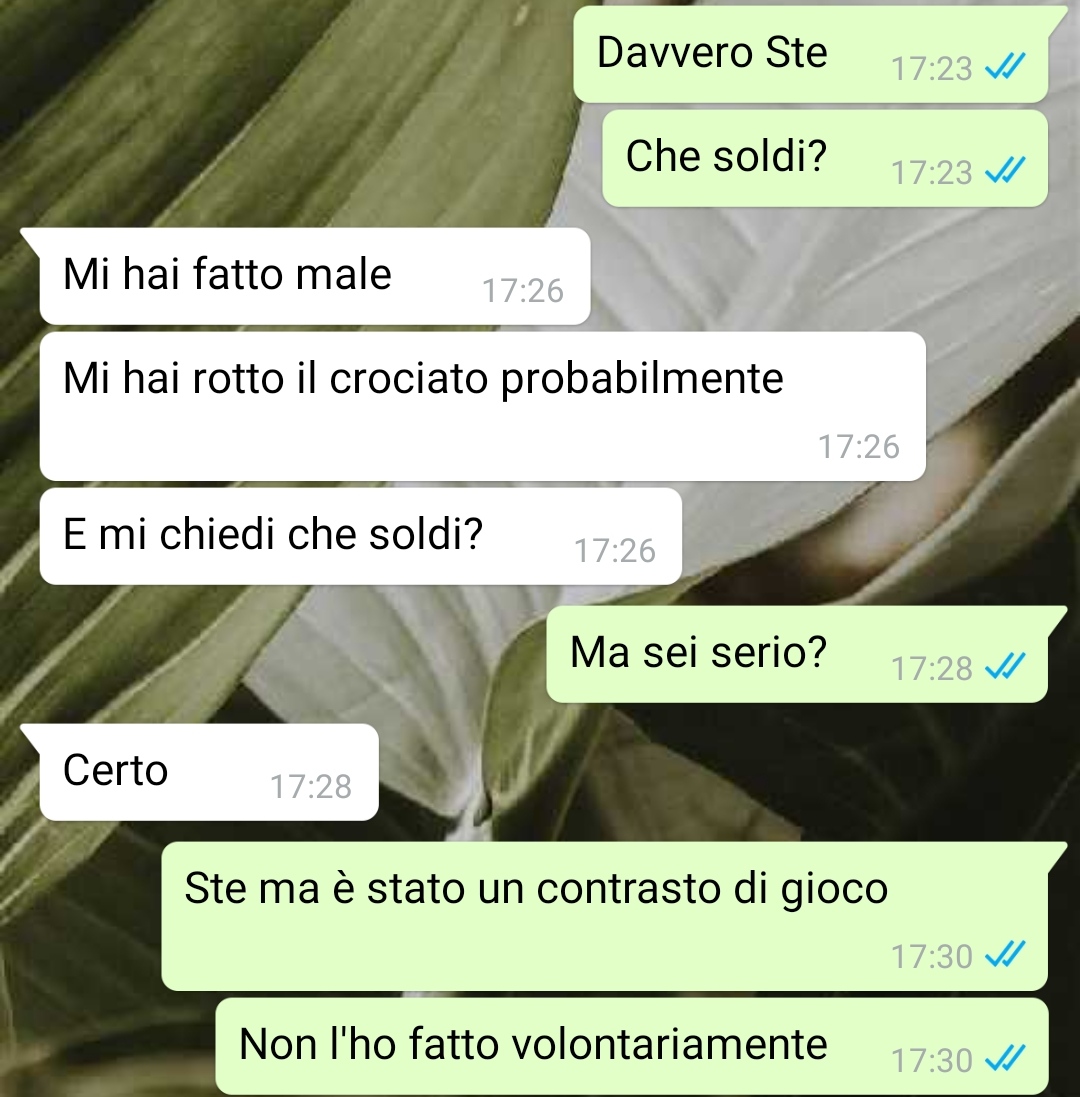Viewport: 1080px width, 1097px height.
Task: Select the 'contrasto di gioco' message bubble
Action: click(x=604, y=916)
